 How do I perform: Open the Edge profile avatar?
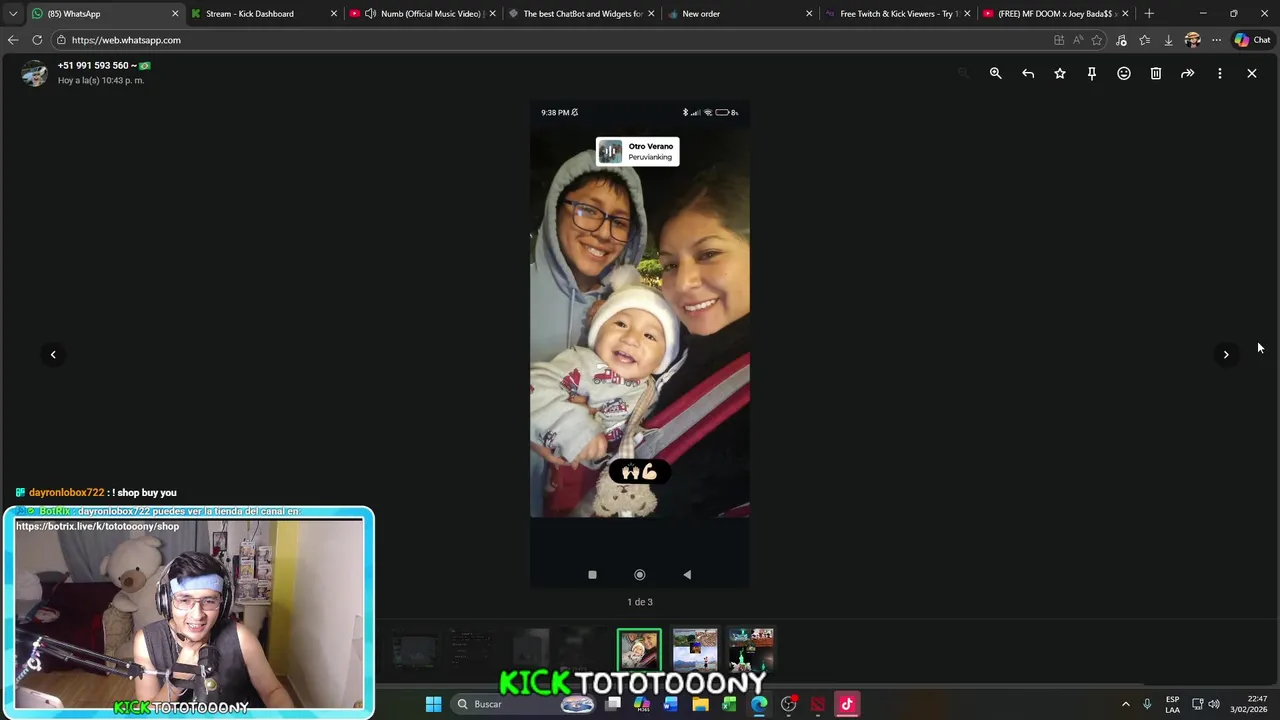coord(1192,40)
